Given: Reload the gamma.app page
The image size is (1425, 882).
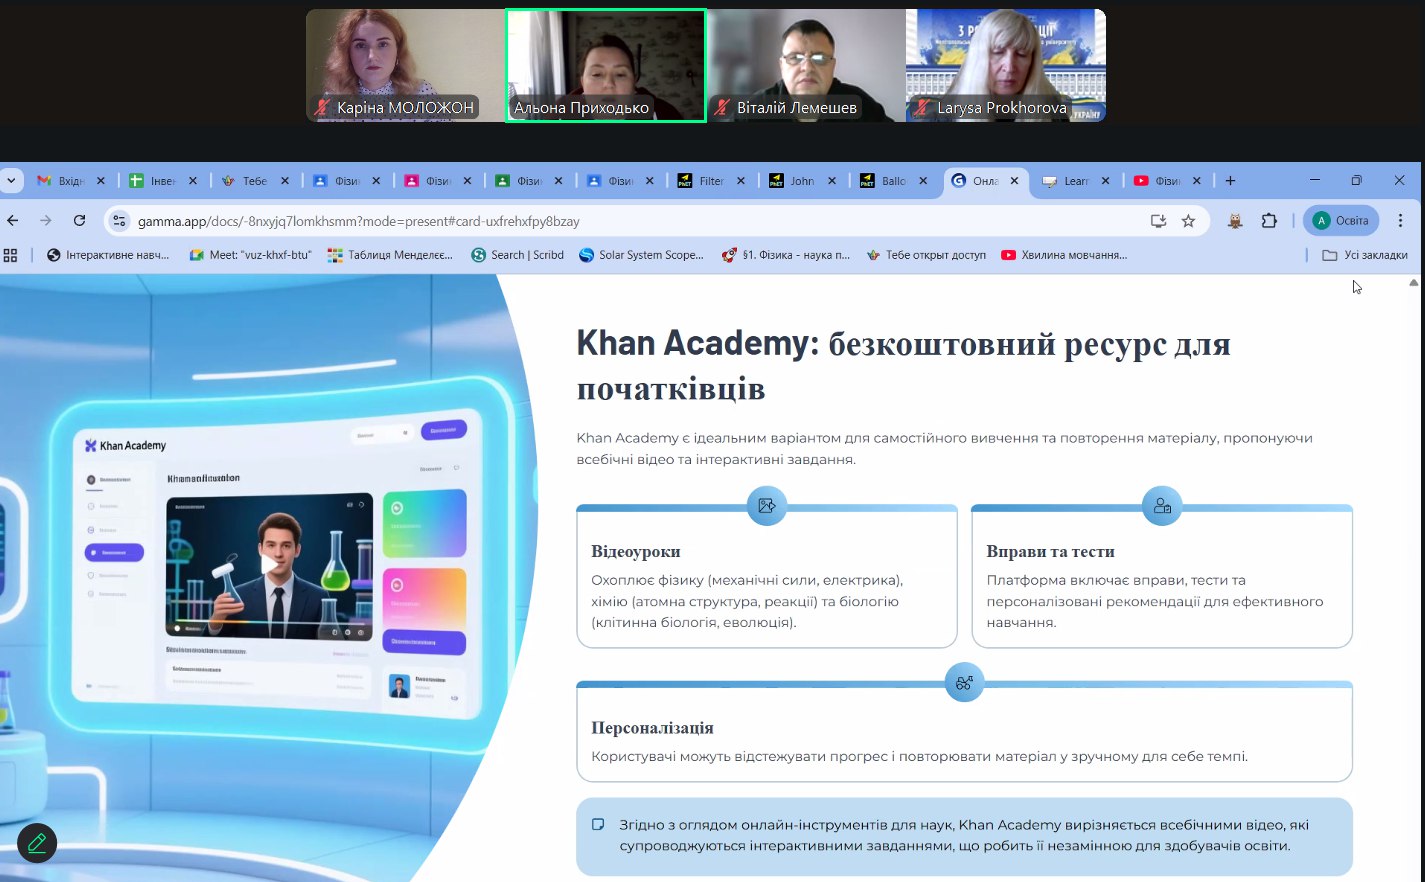Looking at the screenshot, I should point(79,221).
